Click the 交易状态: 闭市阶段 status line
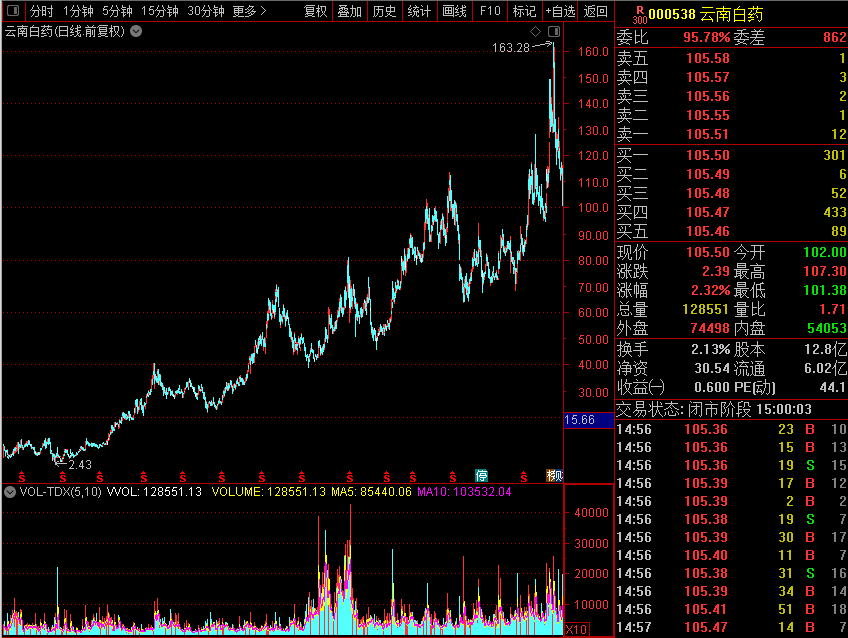 [714, 409]
